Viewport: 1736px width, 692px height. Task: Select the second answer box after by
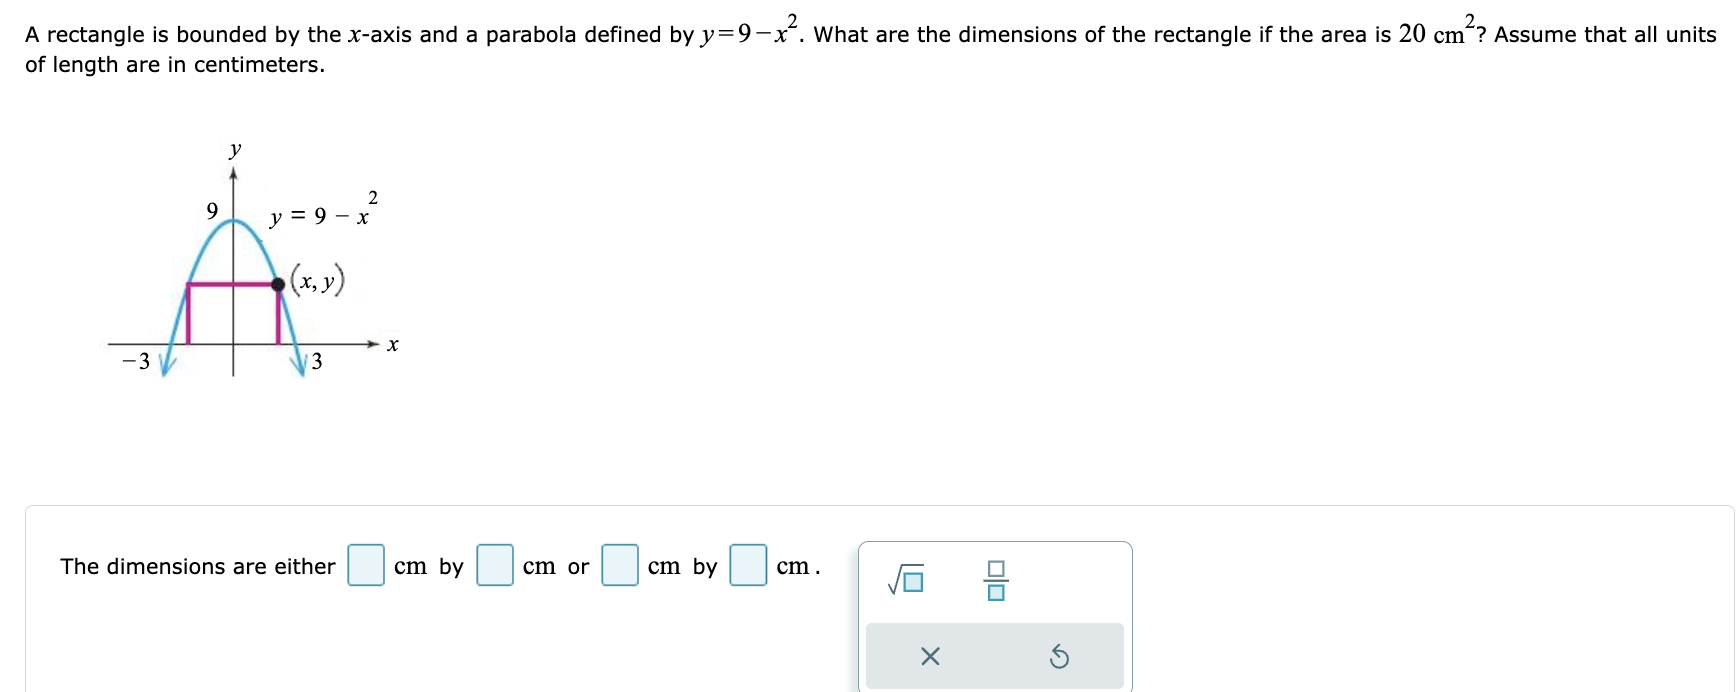[x=494, y=566]
